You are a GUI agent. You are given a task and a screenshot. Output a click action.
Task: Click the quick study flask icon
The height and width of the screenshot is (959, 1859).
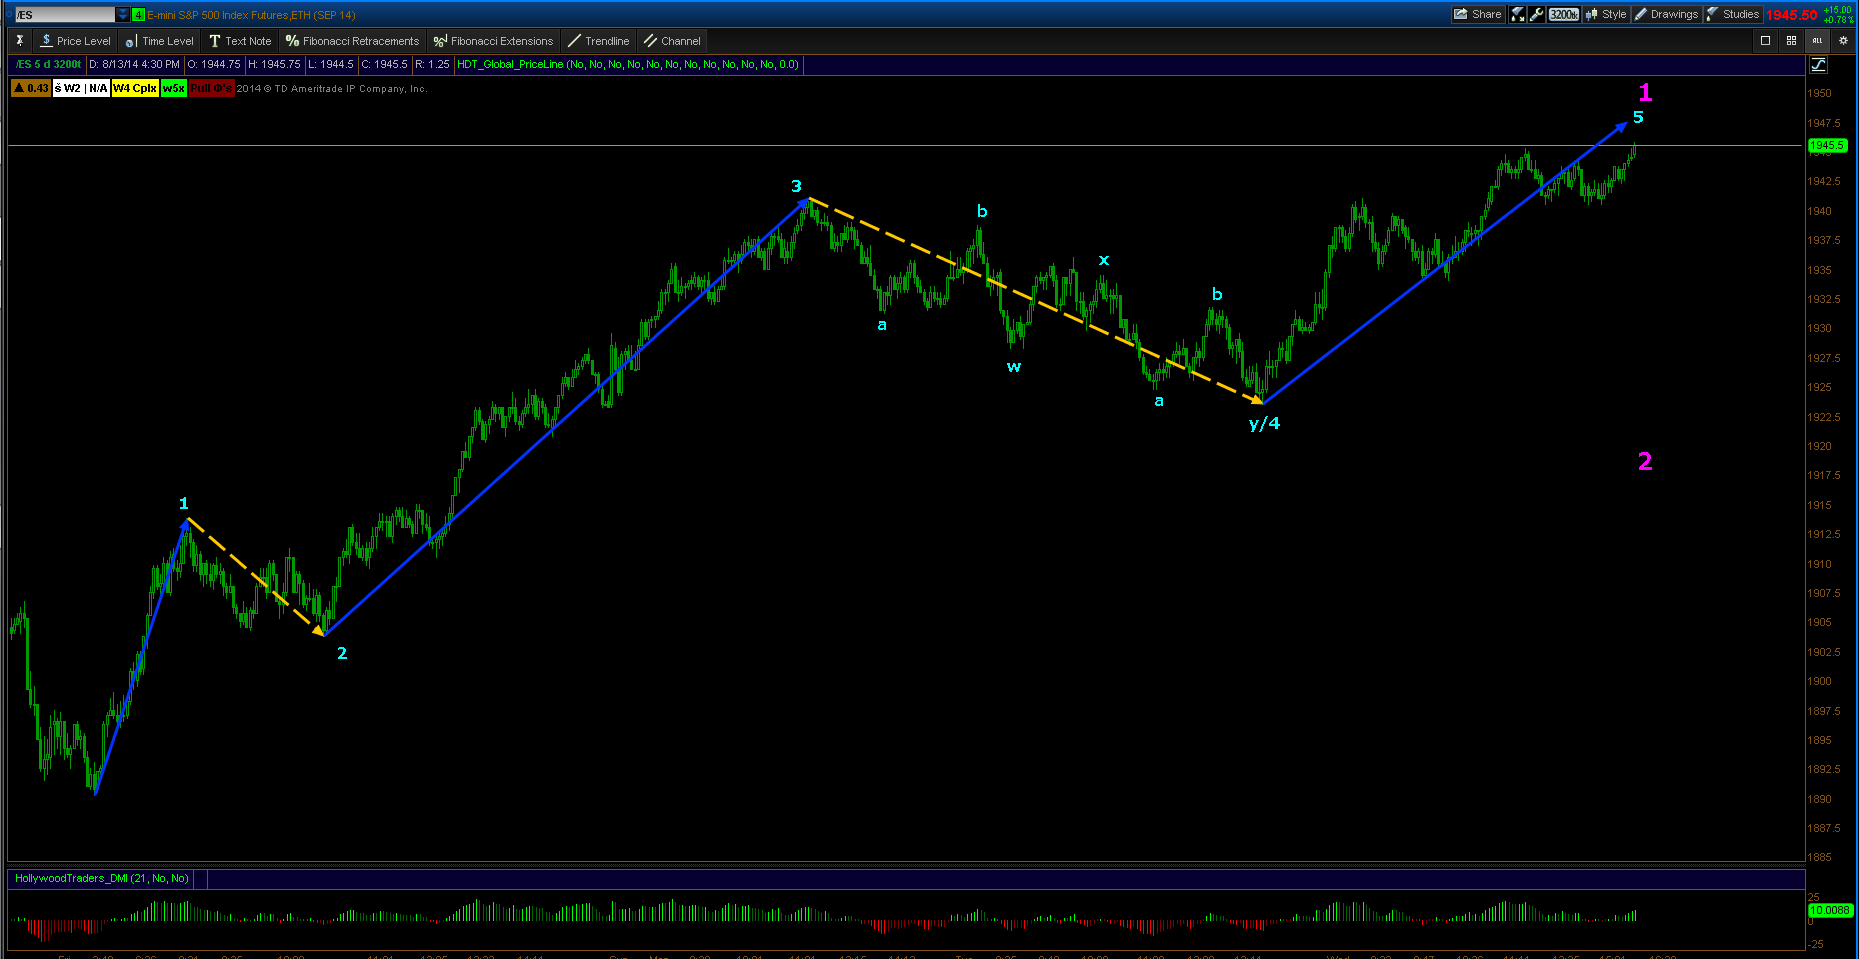(x=1518, y=14)
